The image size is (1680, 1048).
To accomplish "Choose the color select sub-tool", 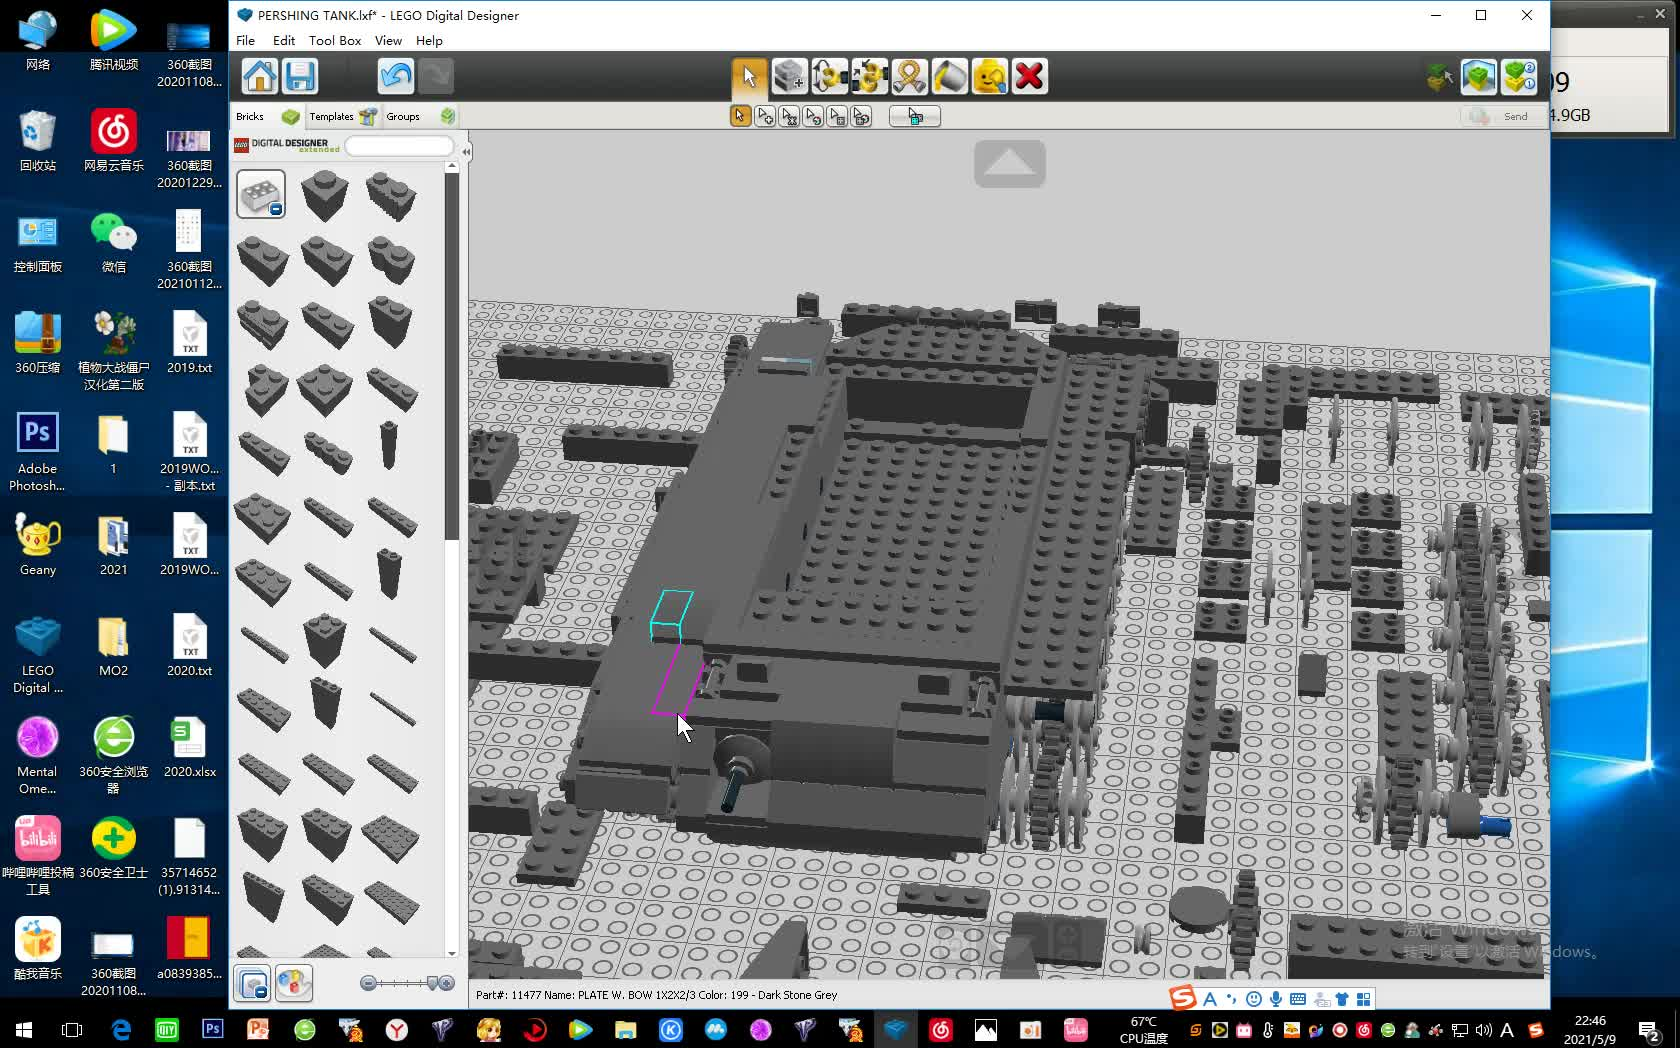I will (813, 117).
